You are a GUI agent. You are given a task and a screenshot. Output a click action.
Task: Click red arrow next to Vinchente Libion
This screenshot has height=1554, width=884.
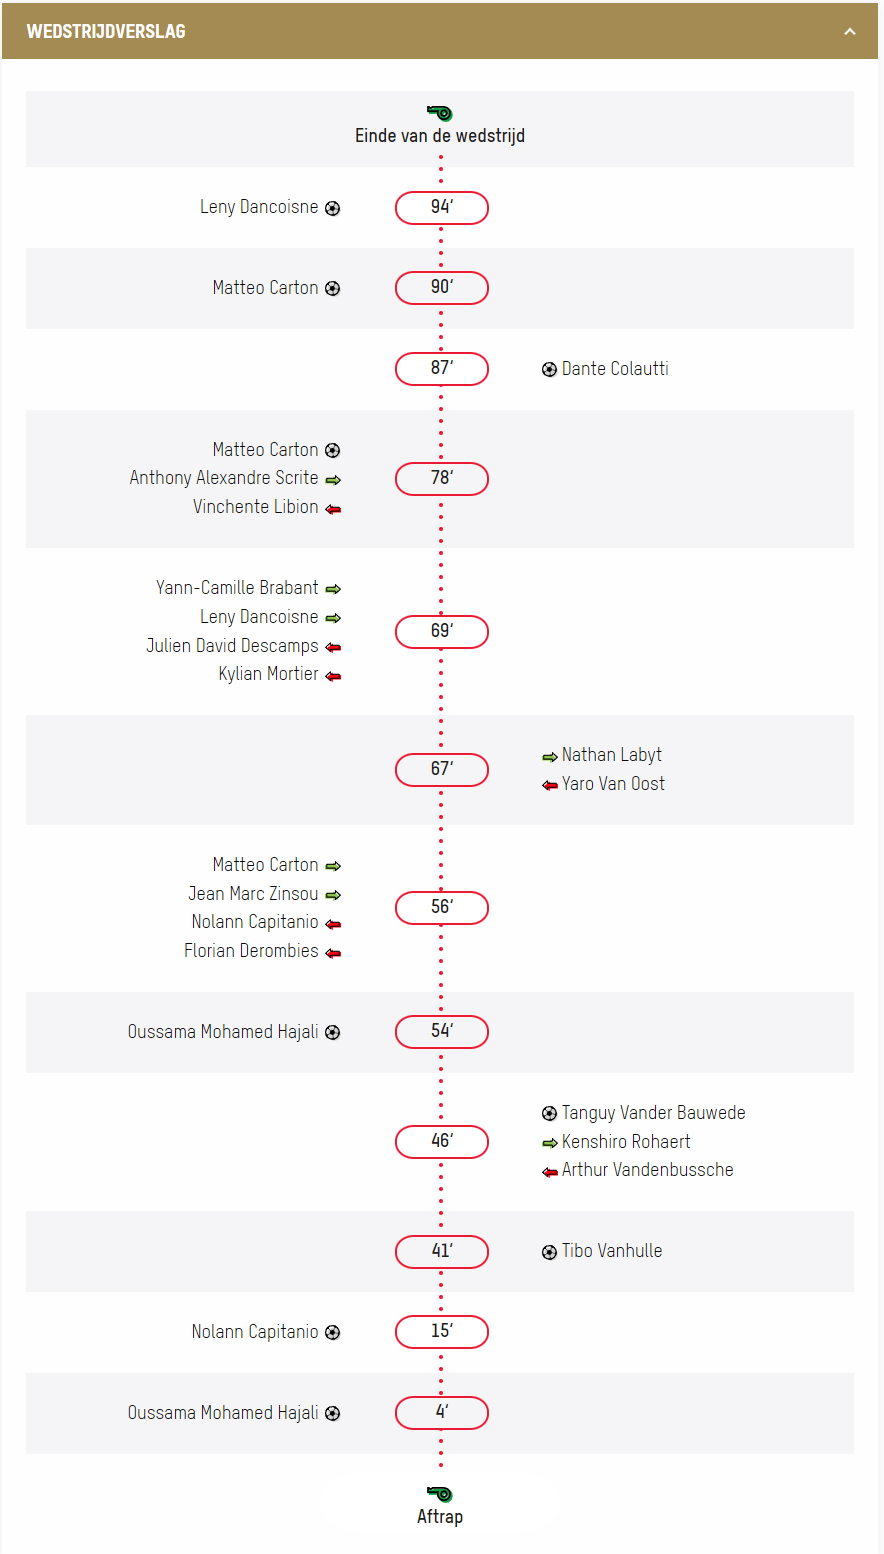pos(333,509)
